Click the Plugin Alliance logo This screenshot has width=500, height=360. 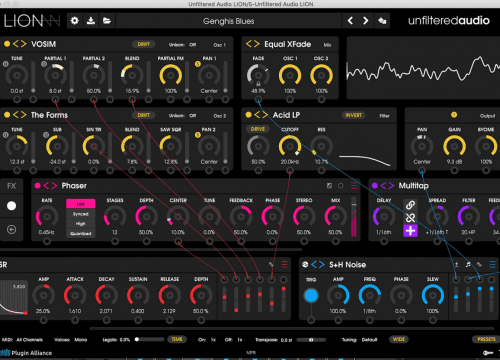pos(26,353)
